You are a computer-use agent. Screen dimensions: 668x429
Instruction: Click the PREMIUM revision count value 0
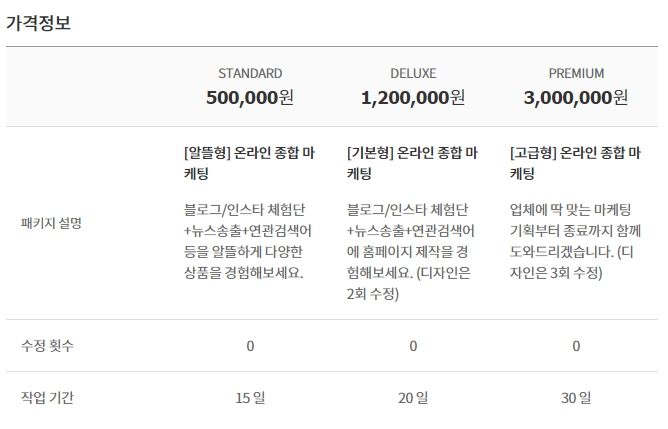pos(576,346)
